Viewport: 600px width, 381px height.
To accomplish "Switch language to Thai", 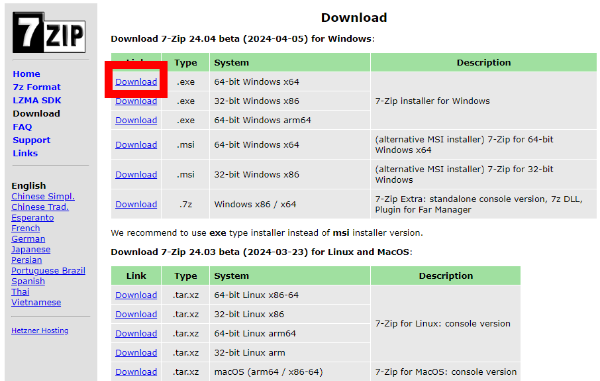I will tap(20, 292).
